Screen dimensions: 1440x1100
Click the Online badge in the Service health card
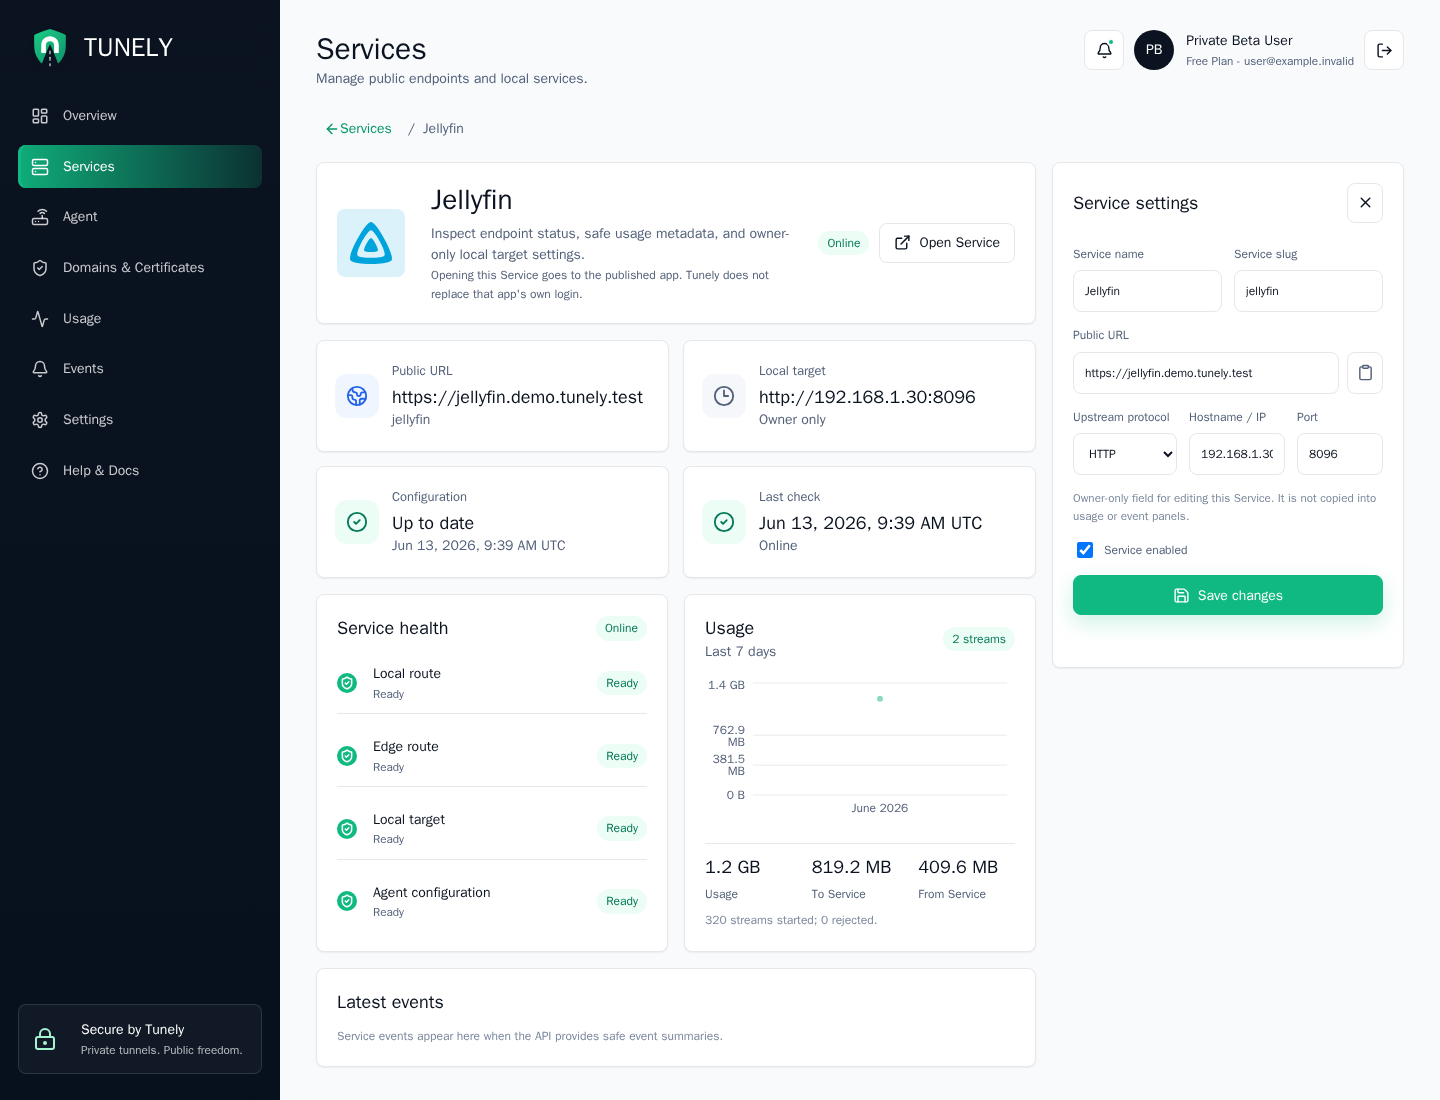(x=621, y=628)
